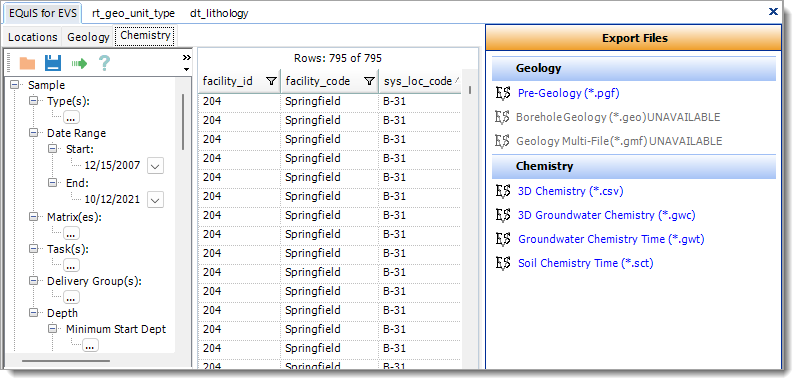Image resolution: width=799 pixels, height=385 pixels.
Task: Click the blue save disk icon
Action: click(52, 63)
